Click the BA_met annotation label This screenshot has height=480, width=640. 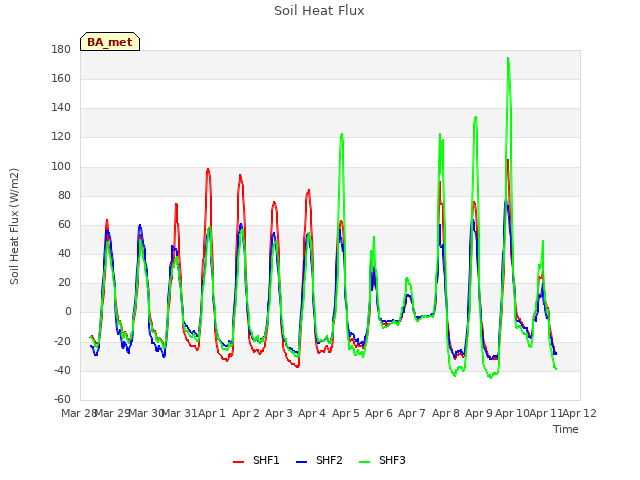pos(110,42)
